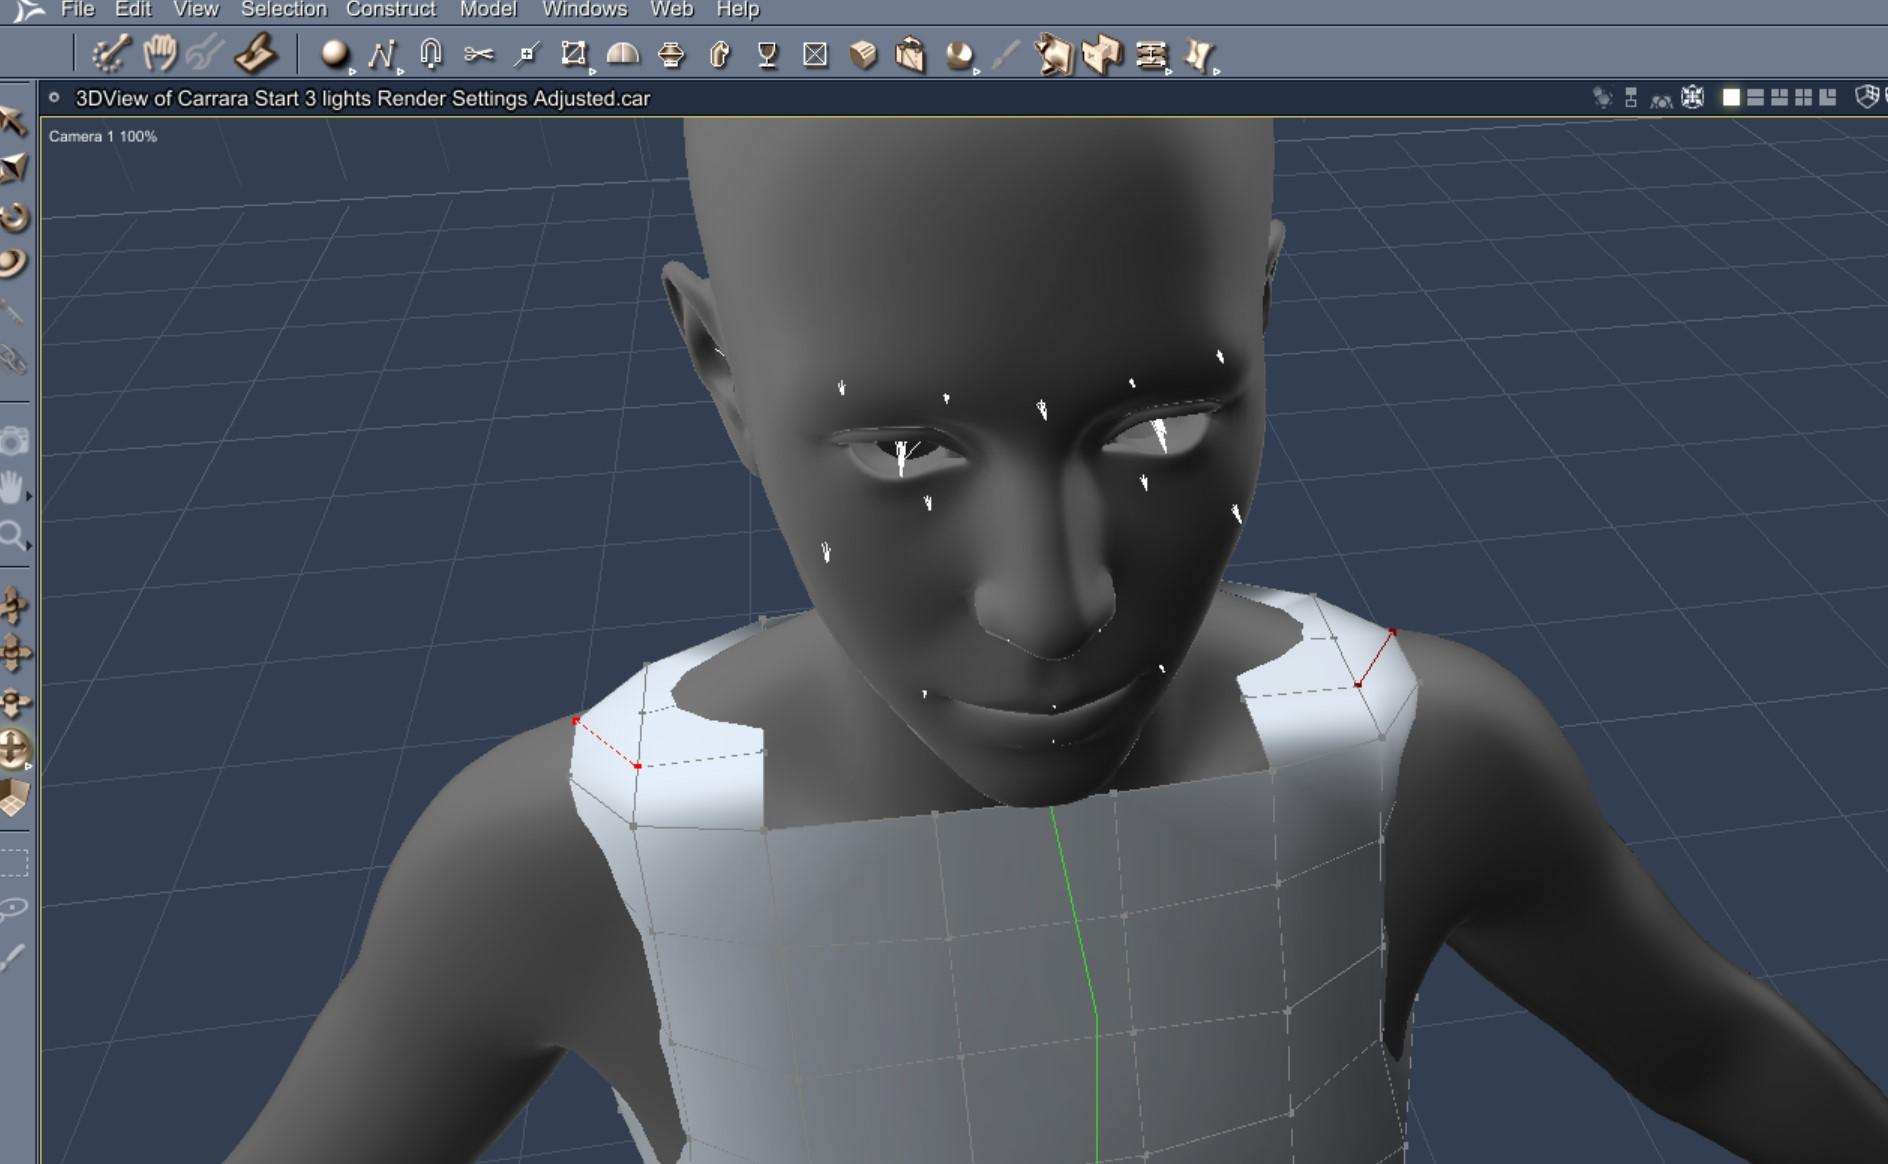Select the scissors cut tool

[x=479, y=54]
